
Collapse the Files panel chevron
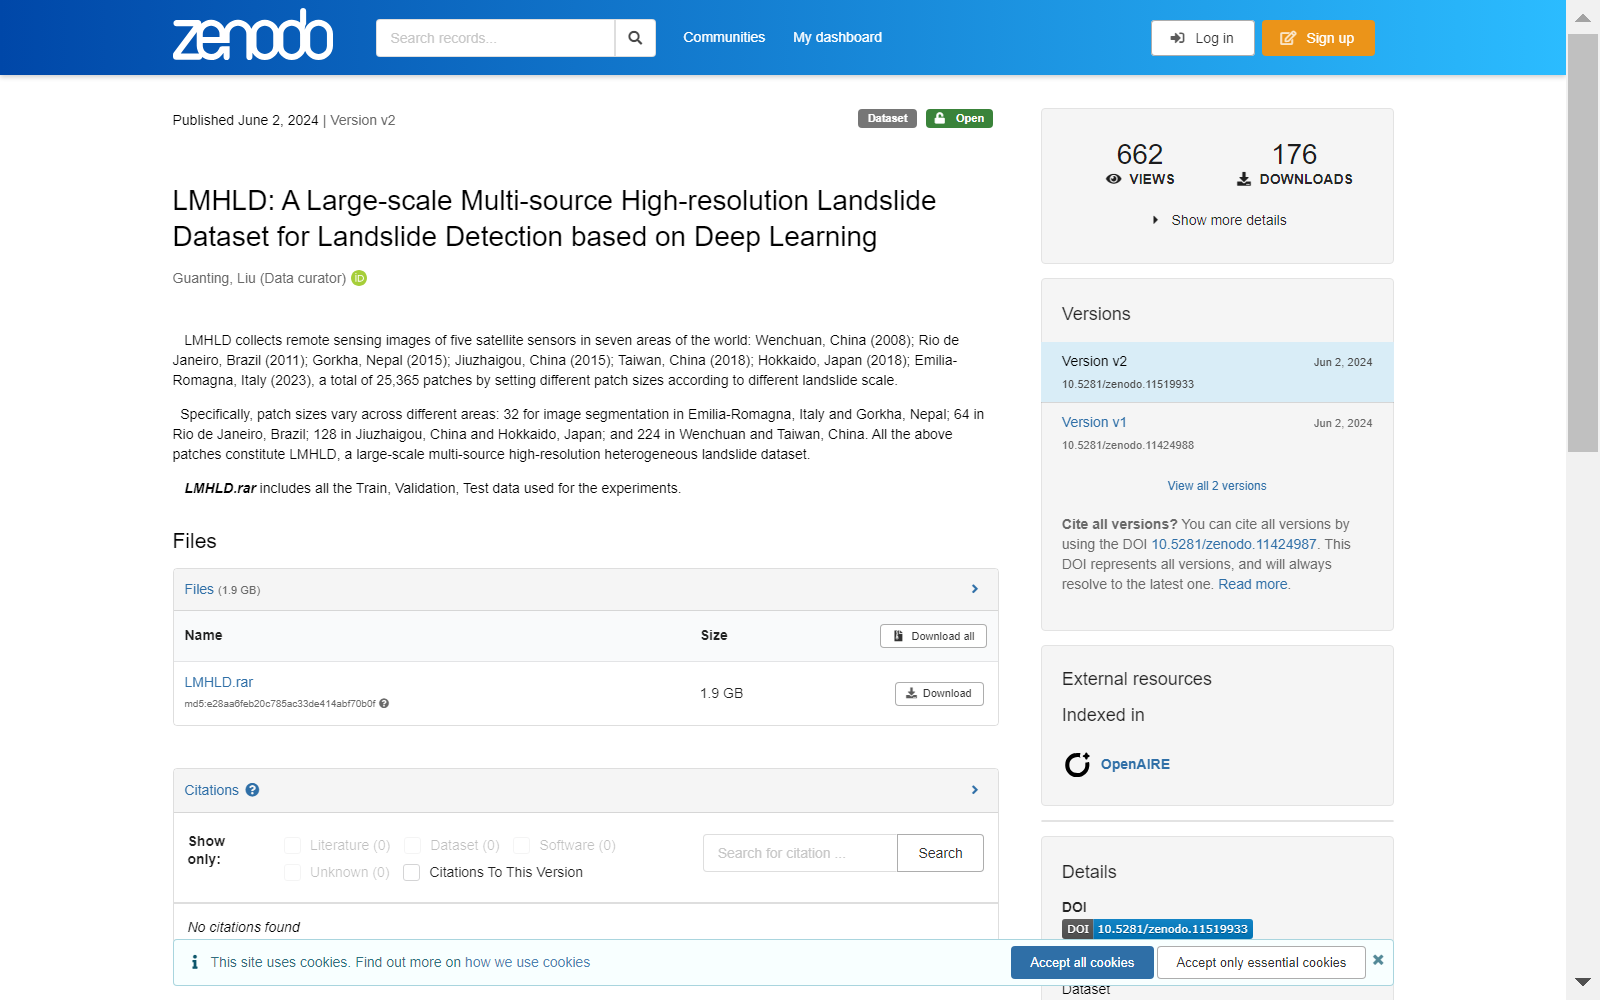[975, 589]
